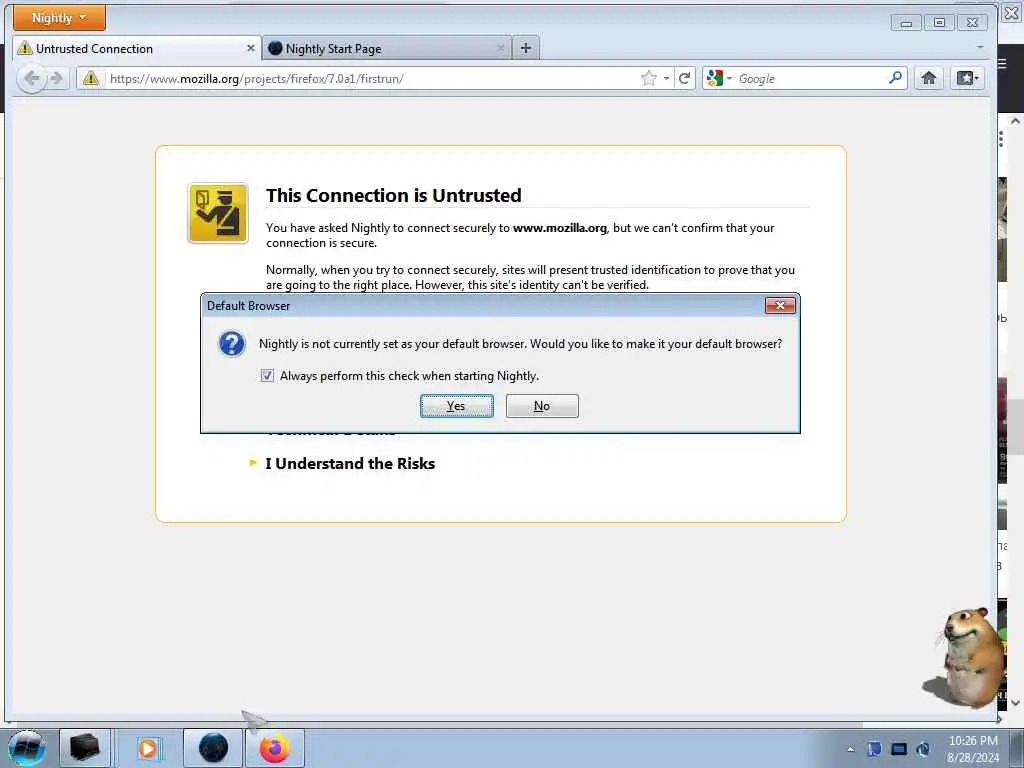Maximize the Nightly browser window
The image size is (1024, 768).
(939, 23)
